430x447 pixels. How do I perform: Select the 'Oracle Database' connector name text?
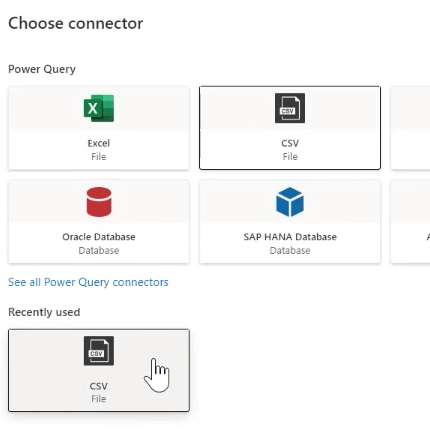pyautogui.click(x=99, y=237)
